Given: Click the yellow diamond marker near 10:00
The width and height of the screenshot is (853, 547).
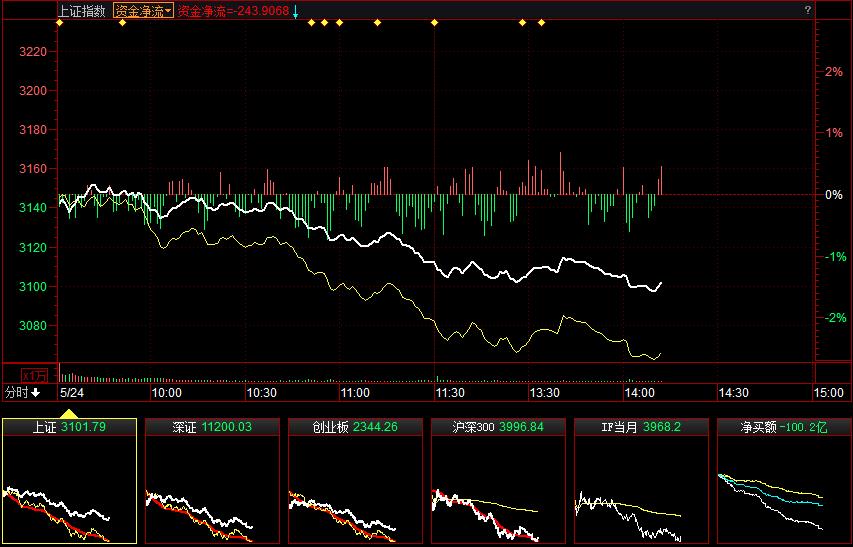Looking at the screenshot, I should pyautogui.click(x=122, y=22).
